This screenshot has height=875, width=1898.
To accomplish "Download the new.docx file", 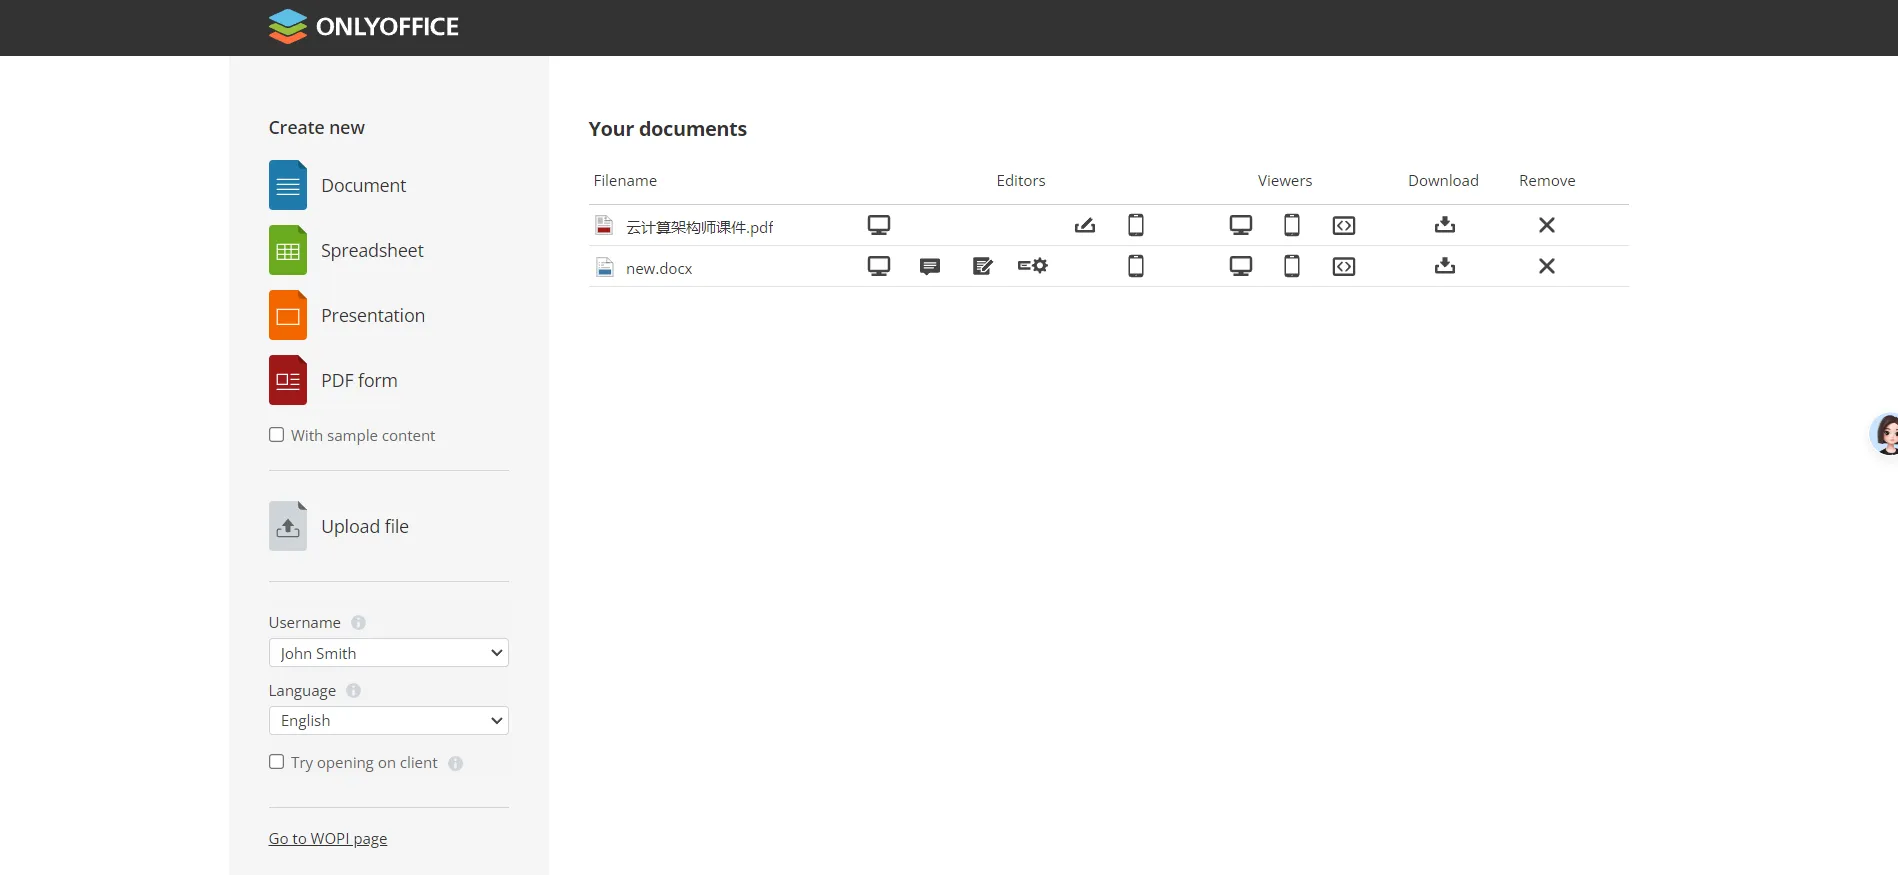I will pos(1445,266).
